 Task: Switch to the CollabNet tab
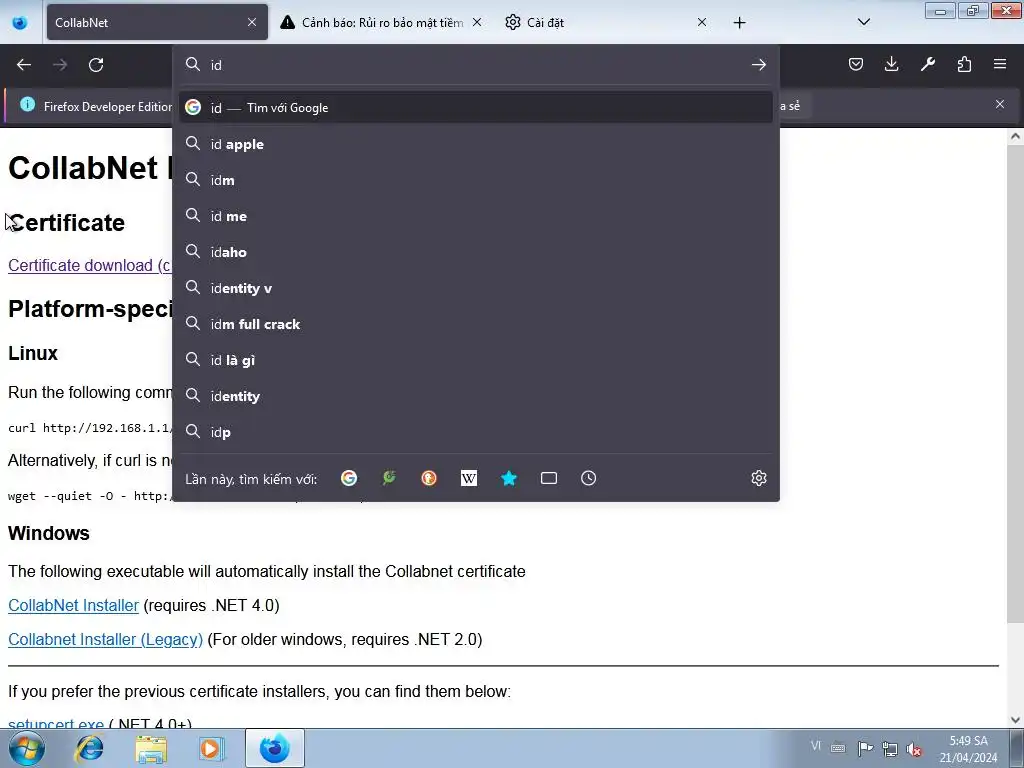point(157,22)
